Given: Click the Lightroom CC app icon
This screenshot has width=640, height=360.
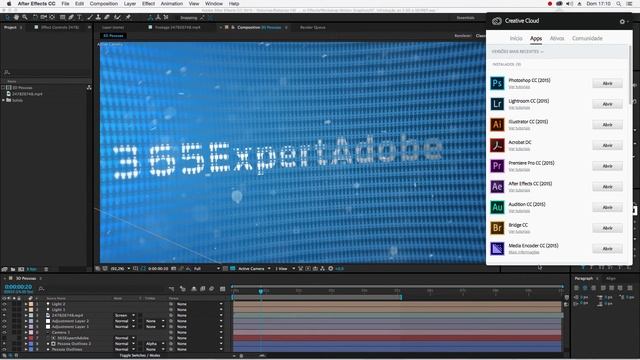Looking at the screenshot, I should (497, 104).
